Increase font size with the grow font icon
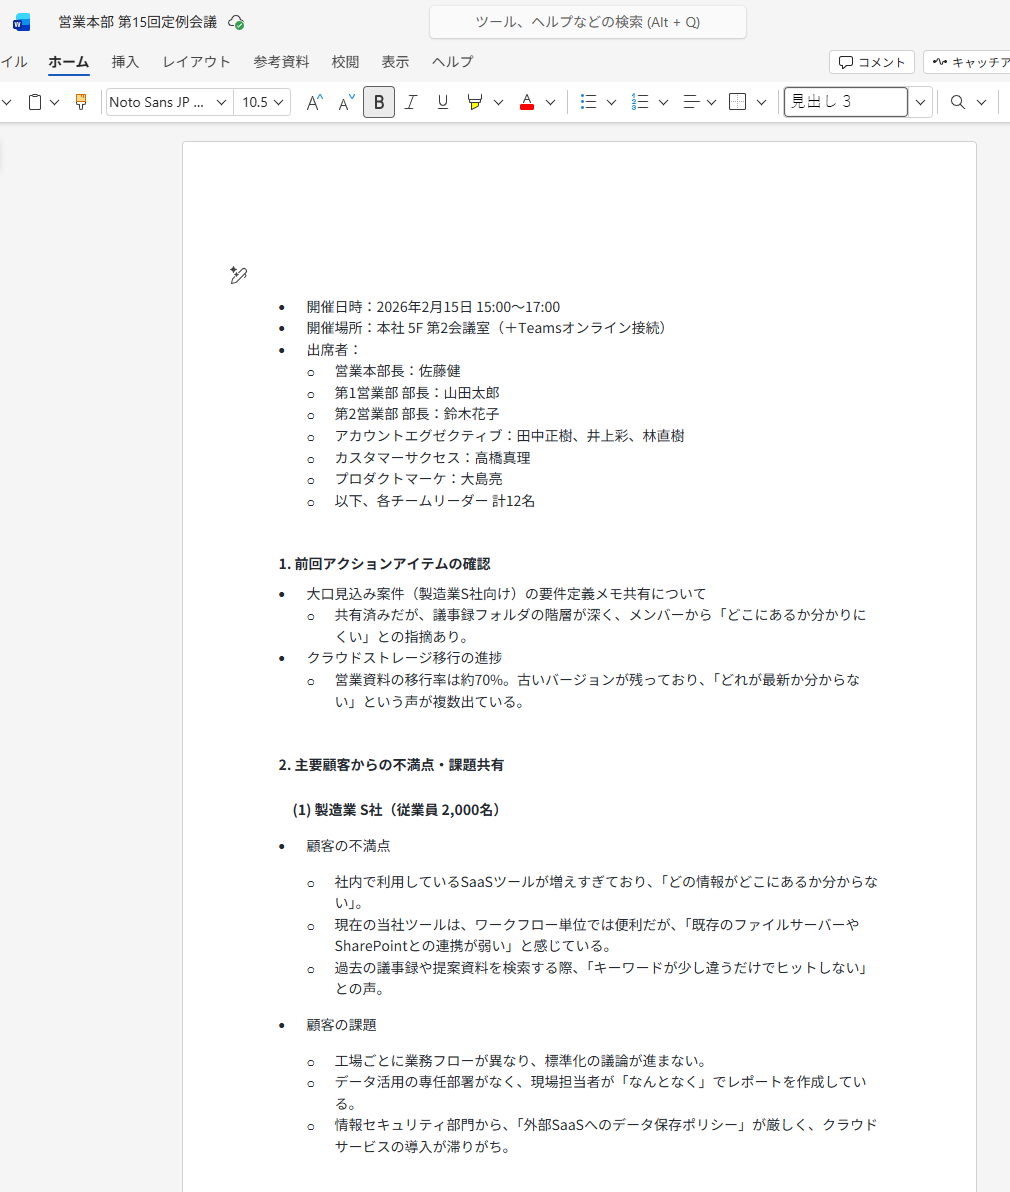Screen dimensions: 1010x1192 tap(314, 102)
